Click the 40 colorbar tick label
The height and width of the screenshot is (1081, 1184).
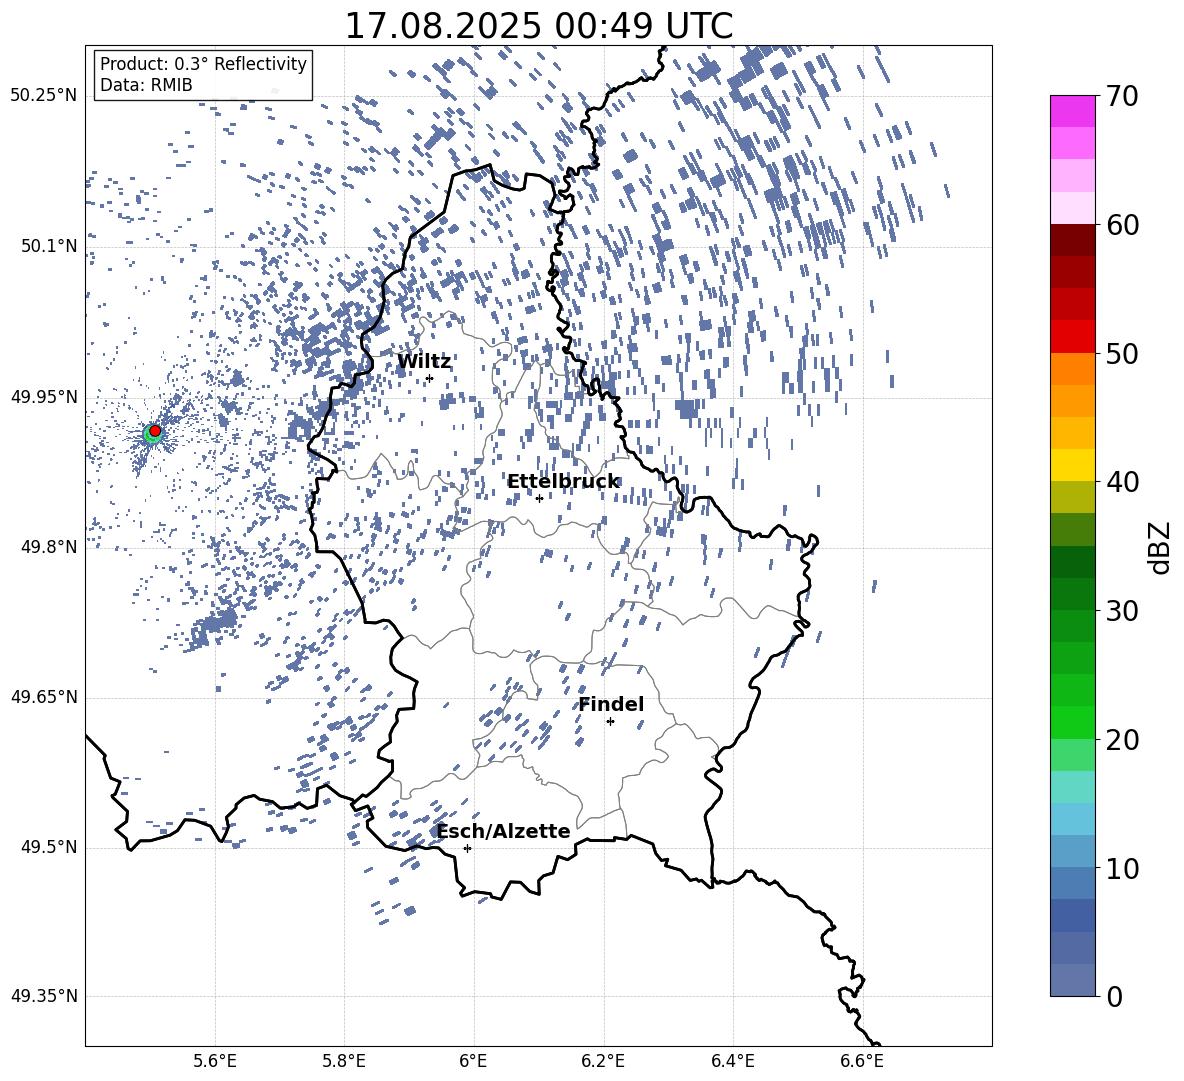1122,482
